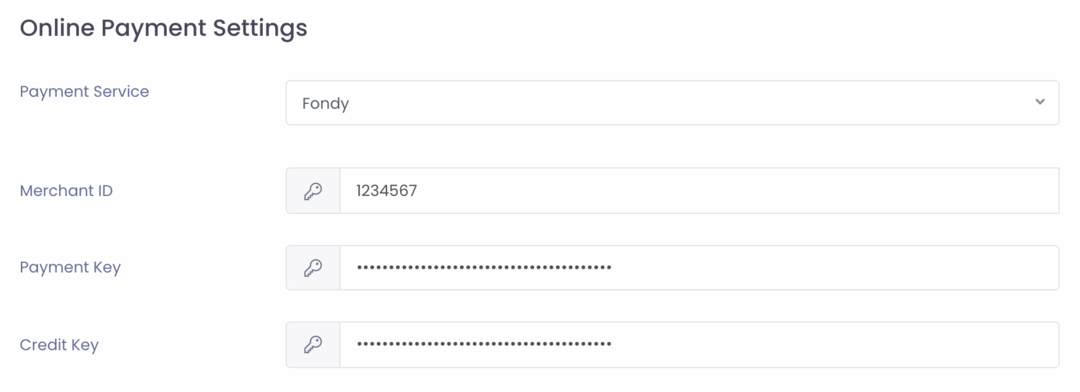The image size is (1080, 392).
Task: Focus the Merchant ID input field
Action: [699, 191]
